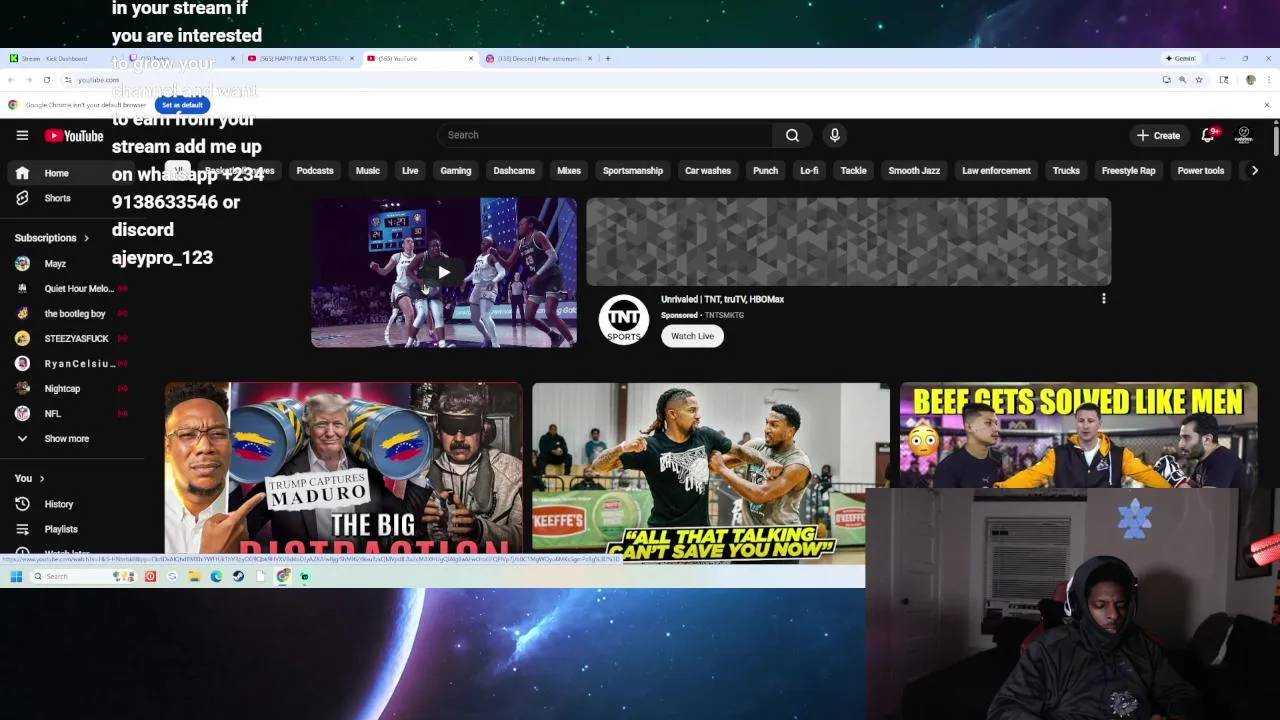This screenshot has height=720, width=1280.
Task: Select the Freestyle Rap chip
Action: tap(1128, 171)
